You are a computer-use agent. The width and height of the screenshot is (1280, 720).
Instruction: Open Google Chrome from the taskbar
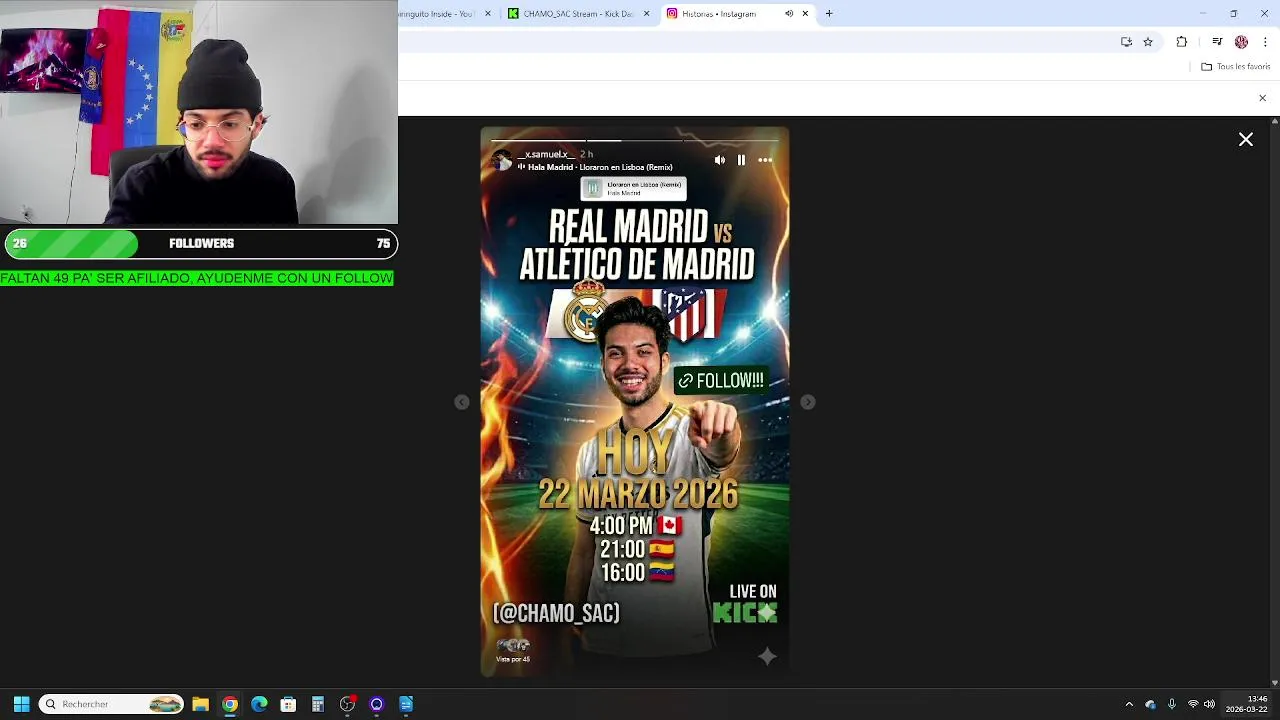tap(230, 704)
